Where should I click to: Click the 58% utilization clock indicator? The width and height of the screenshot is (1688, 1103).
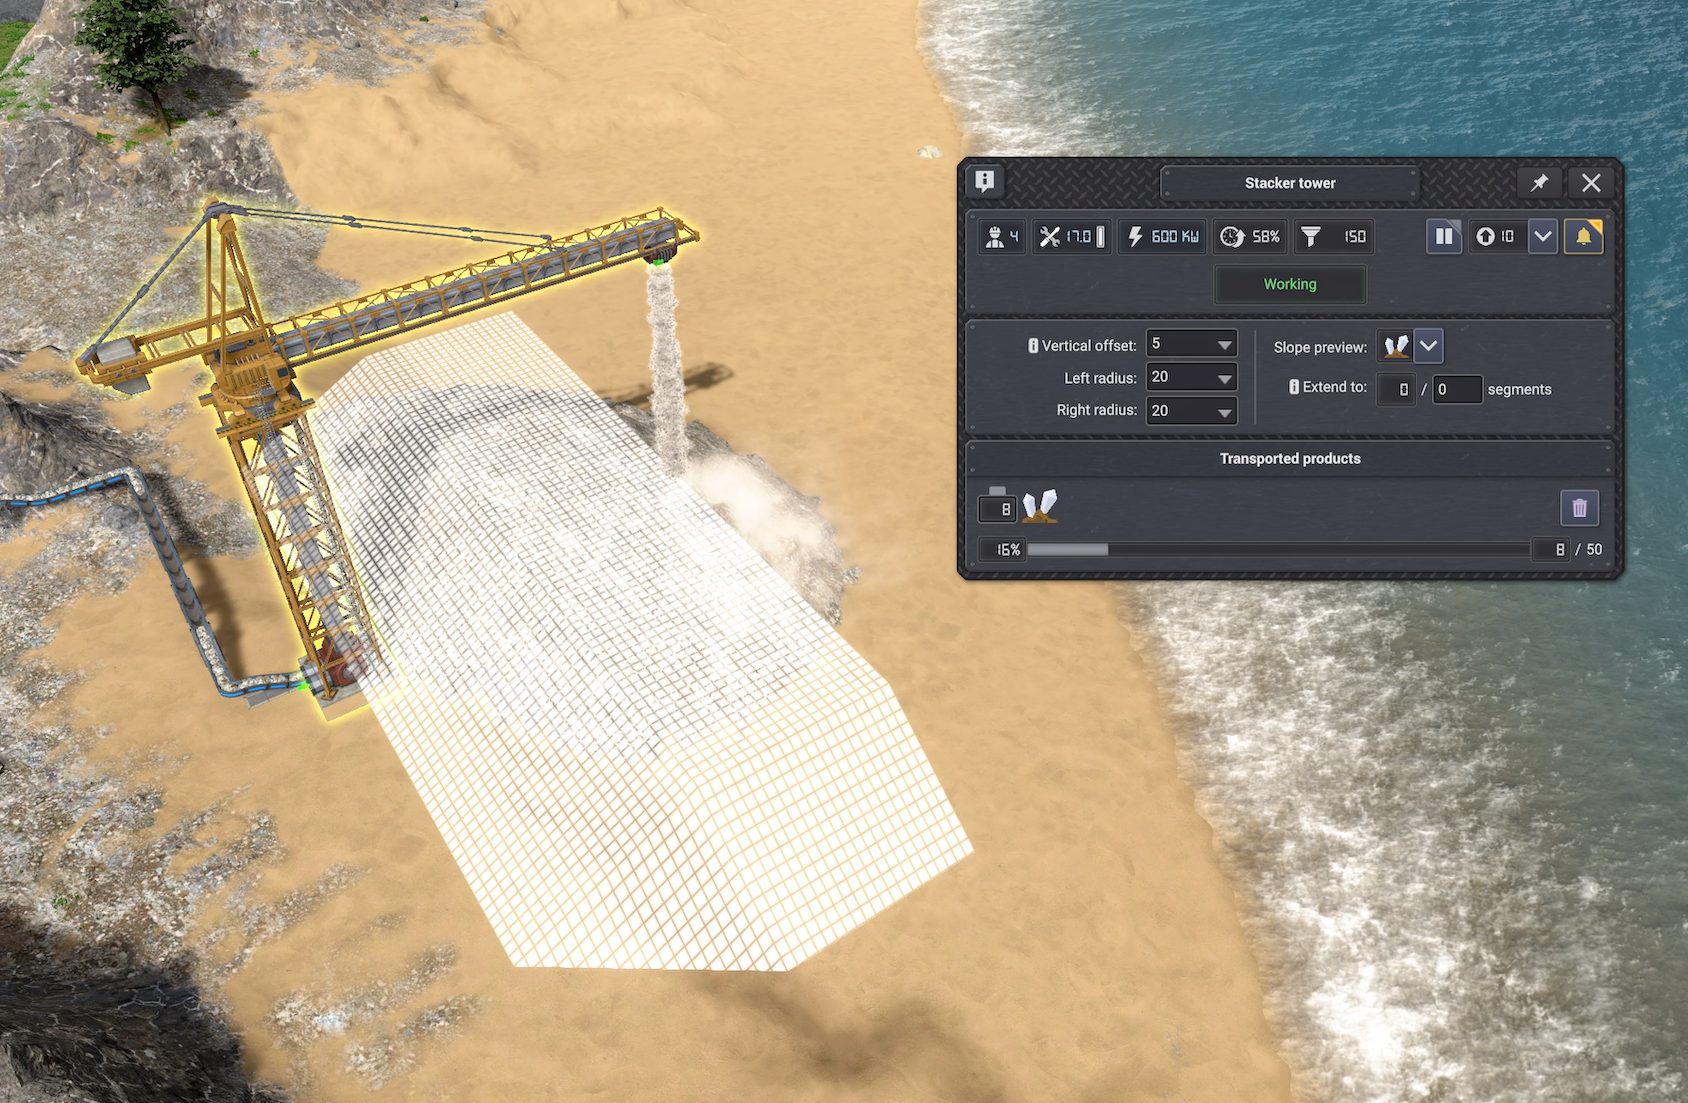(x=1251, y=237)
